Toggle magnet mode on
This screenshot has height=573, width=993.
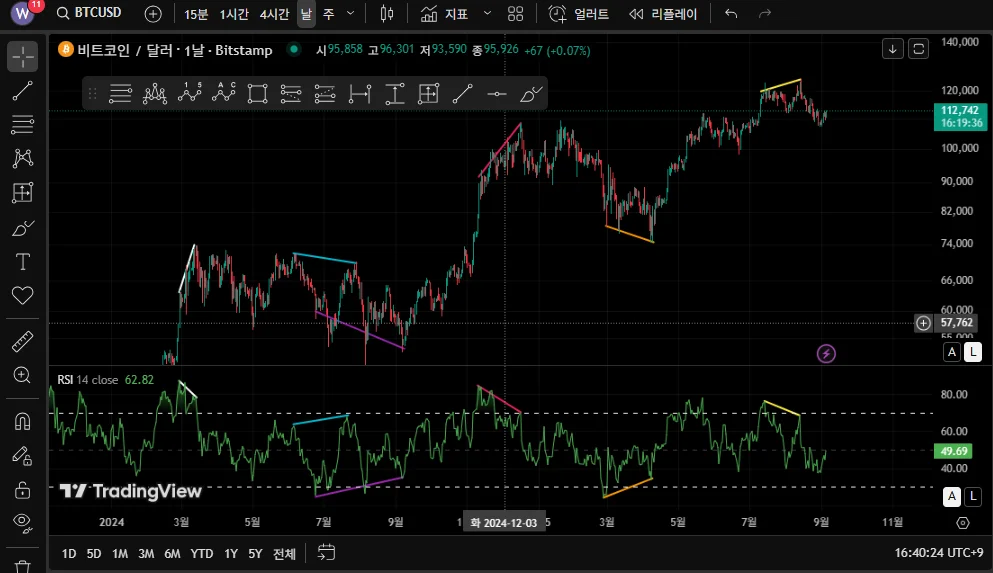point(22,421)
